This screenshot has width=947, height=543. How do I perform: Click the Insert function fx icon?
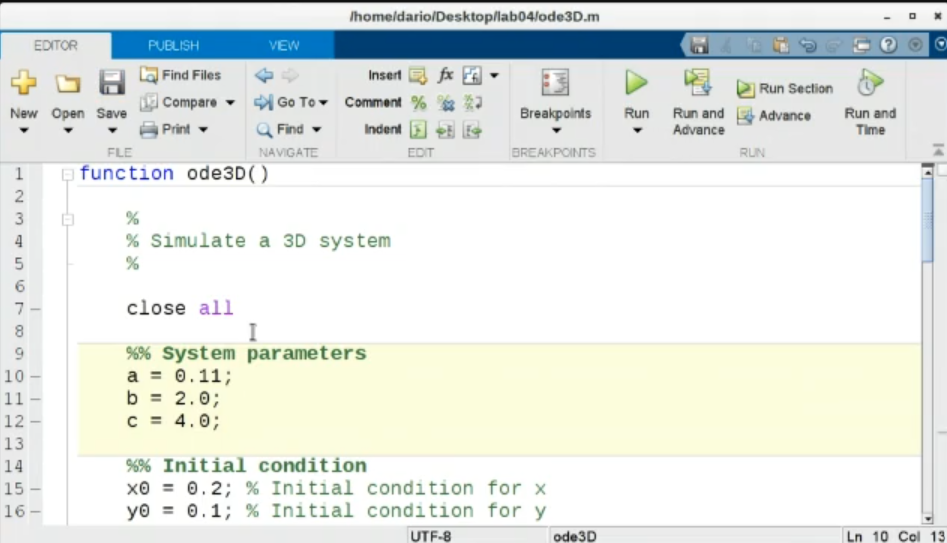pos(445,75)
